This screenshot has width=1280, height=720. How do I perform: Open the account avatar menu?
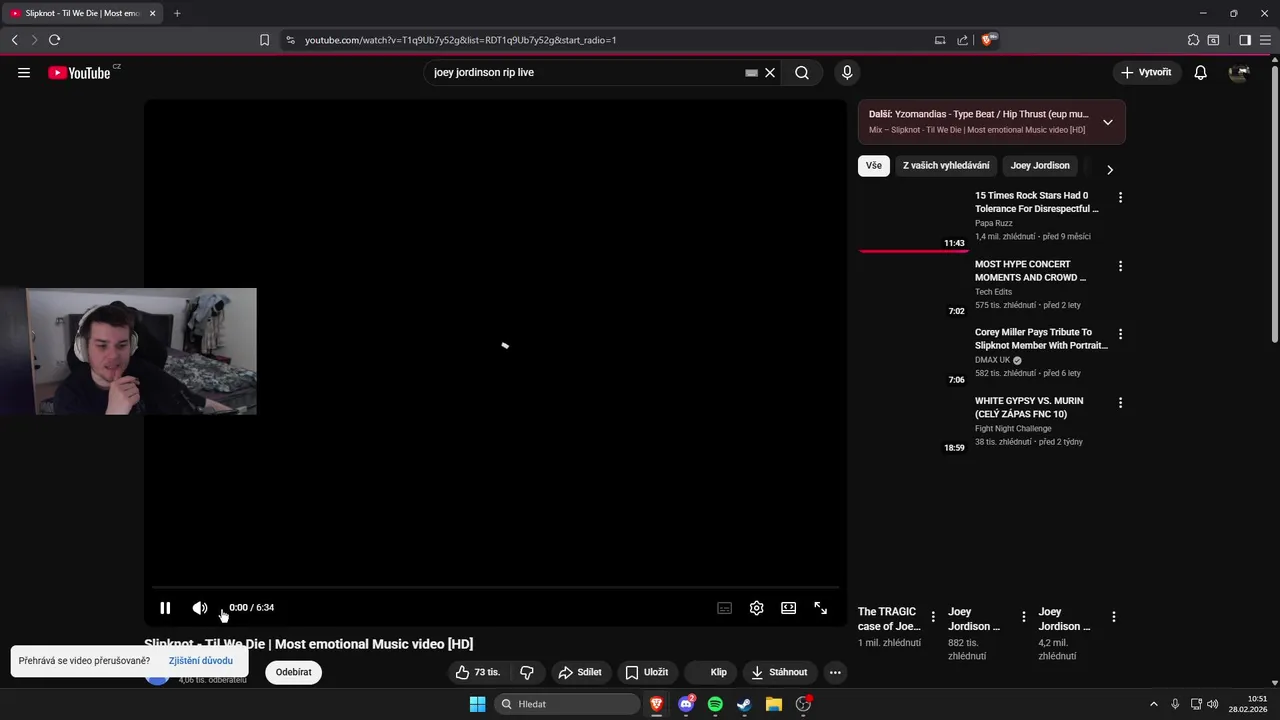pos(1239,72)
